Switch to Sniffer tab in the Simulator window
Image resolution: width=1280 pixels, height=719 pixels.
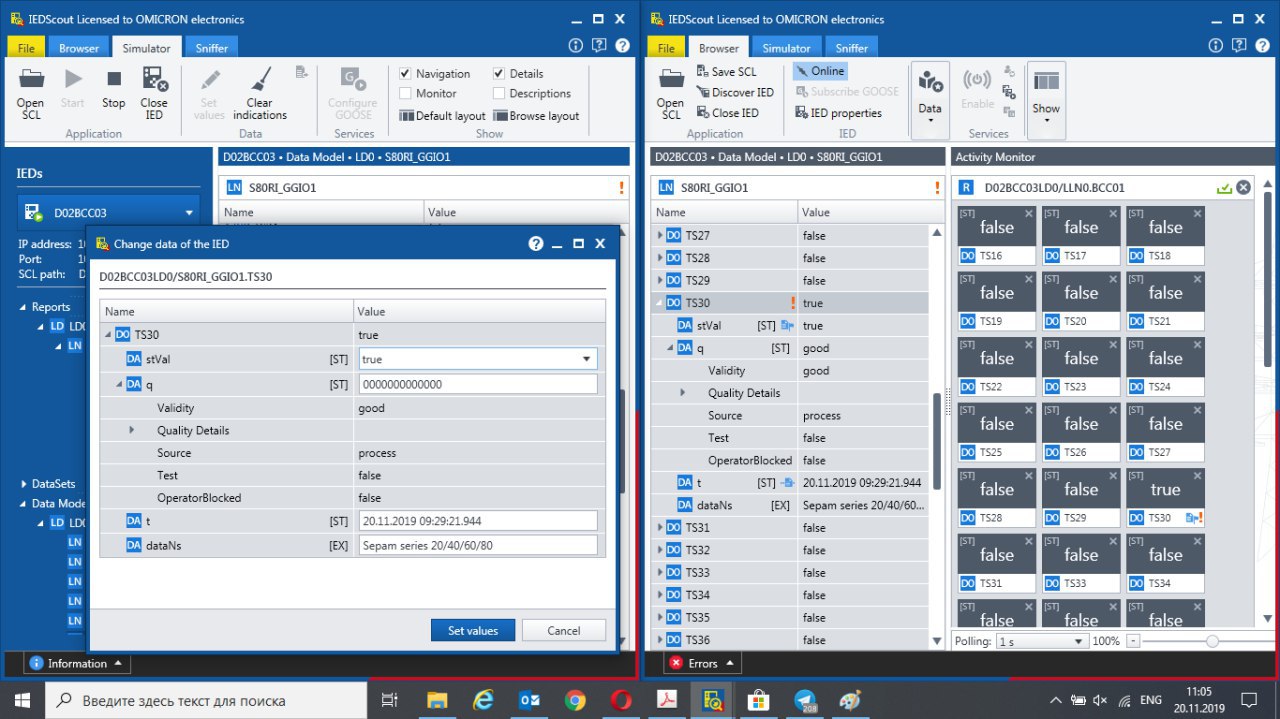(x=211, y=48)
